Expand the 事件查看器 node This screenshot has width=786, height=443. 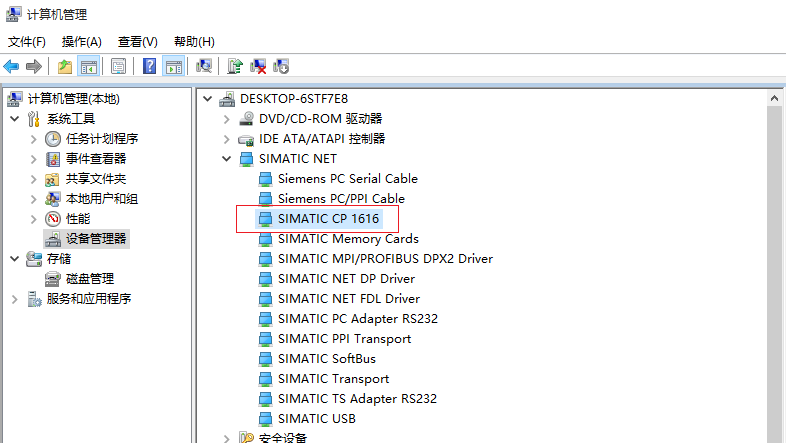(34, 159)
